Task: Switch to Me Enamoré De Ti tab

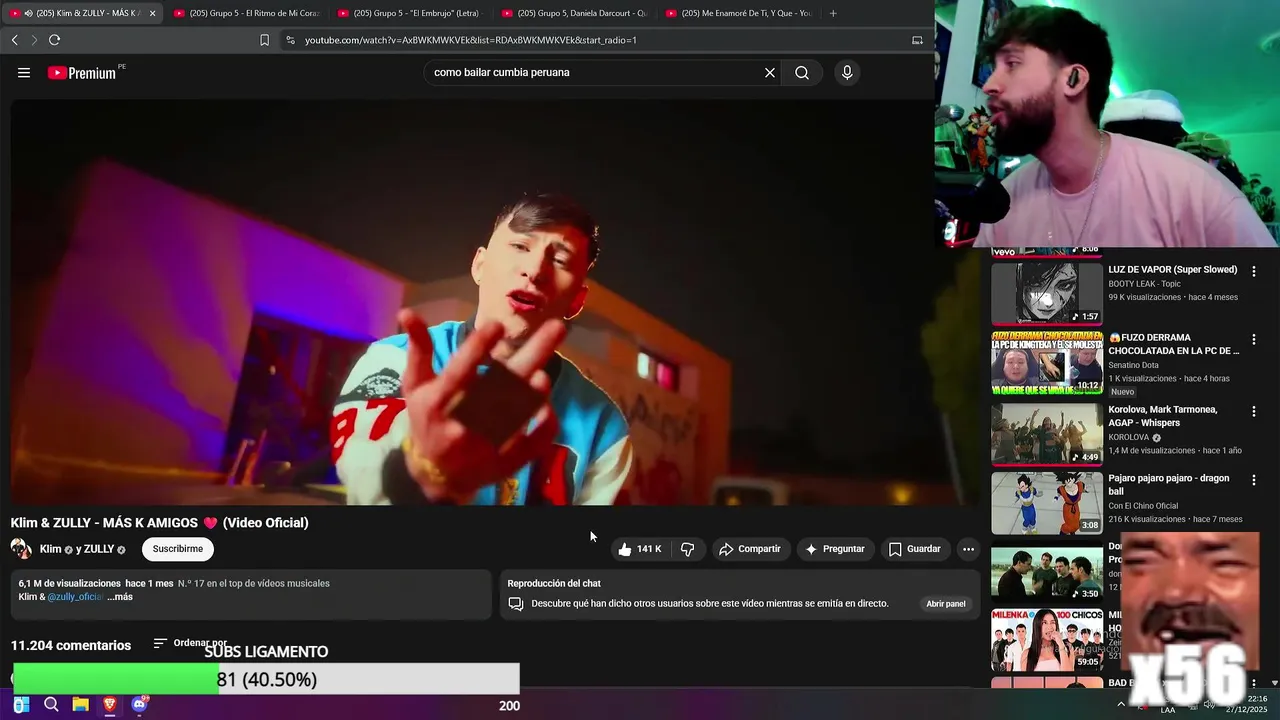Action: point(738,13)
